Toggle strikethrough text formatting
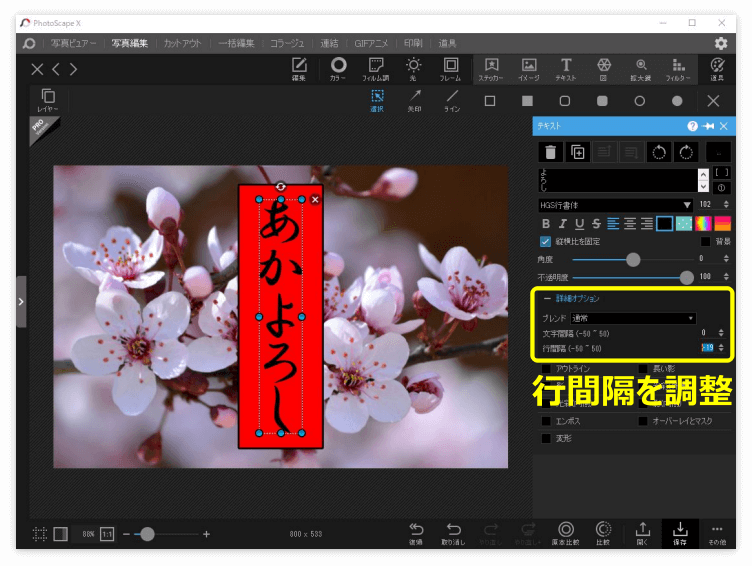This screenshot has width=752, height=566. point(596,224)
